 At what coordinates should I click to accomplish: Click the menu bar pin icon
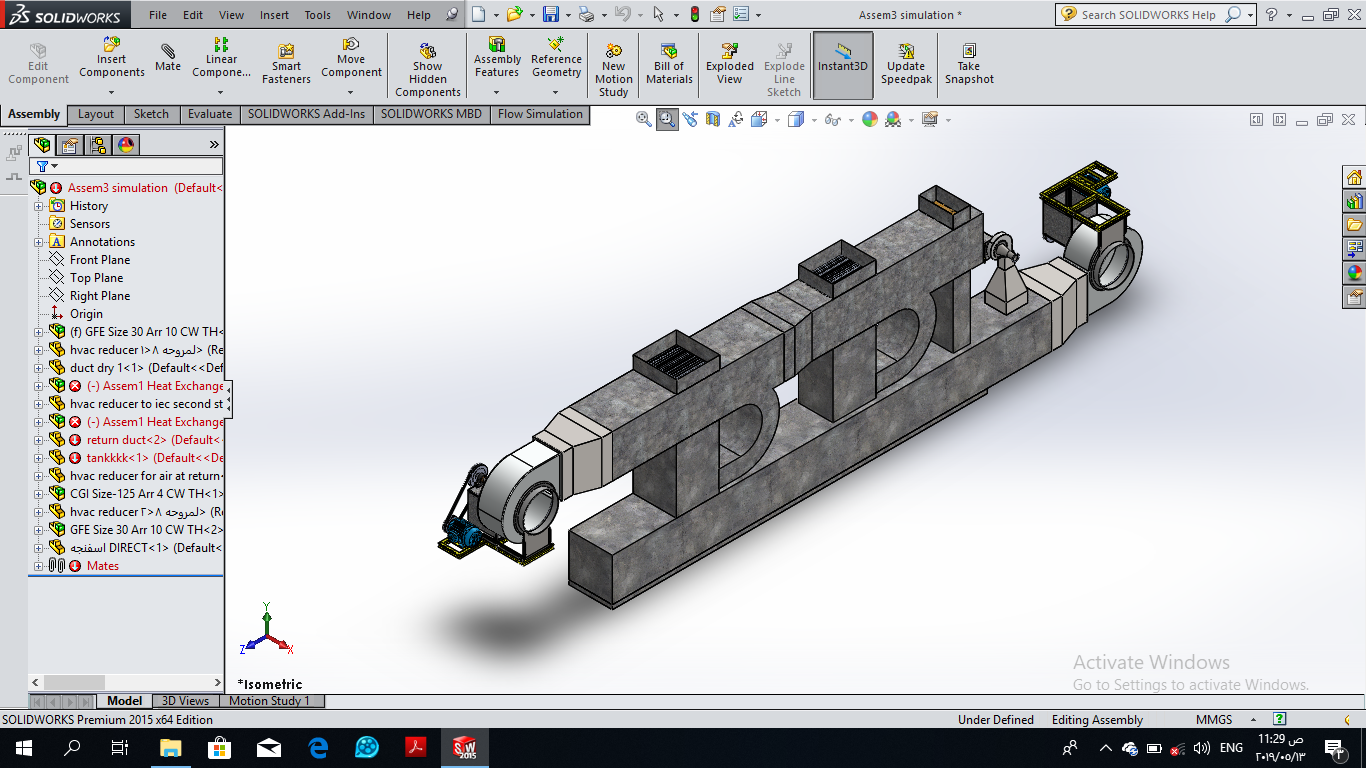tap(452, 15)
